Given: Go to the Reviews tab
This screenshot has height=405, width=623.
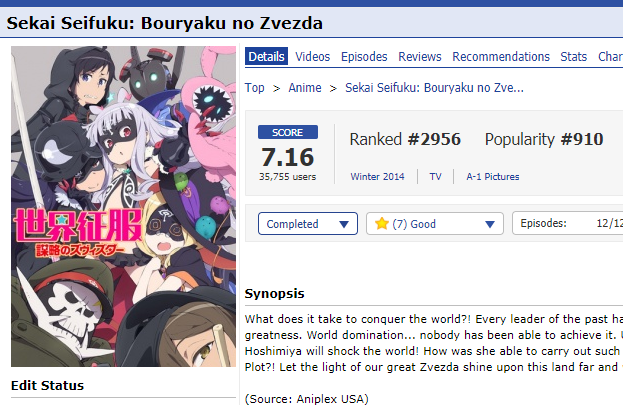Looking at the screenshot, I should pyautogui.click(x=420, y=56).
